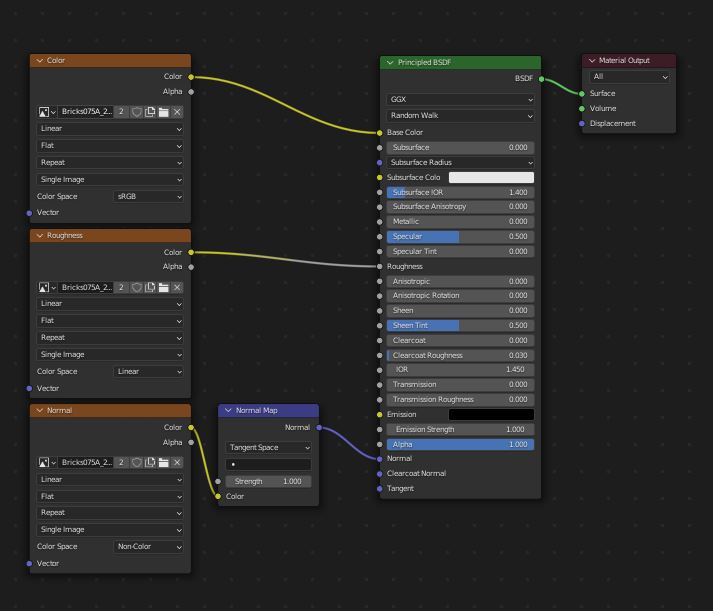The height and width of the screenshot is (611, 713).
Task: Click the IOR value field
Action: pos(460,370)
